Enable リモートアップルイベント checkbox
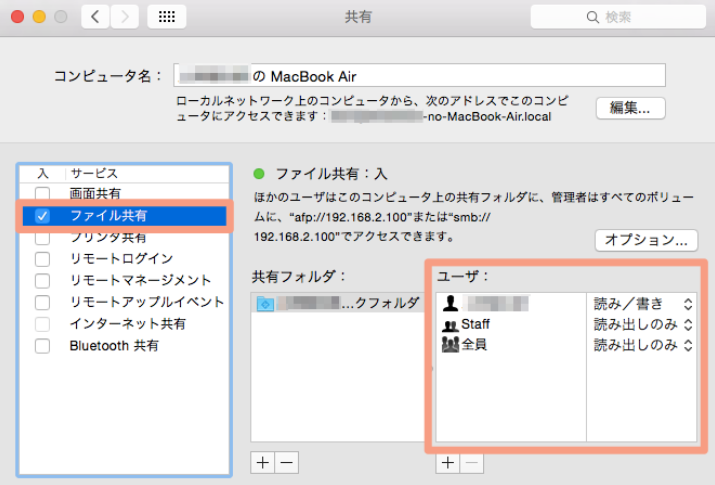The height and width of the screenshot is (485, 715). 42,302
